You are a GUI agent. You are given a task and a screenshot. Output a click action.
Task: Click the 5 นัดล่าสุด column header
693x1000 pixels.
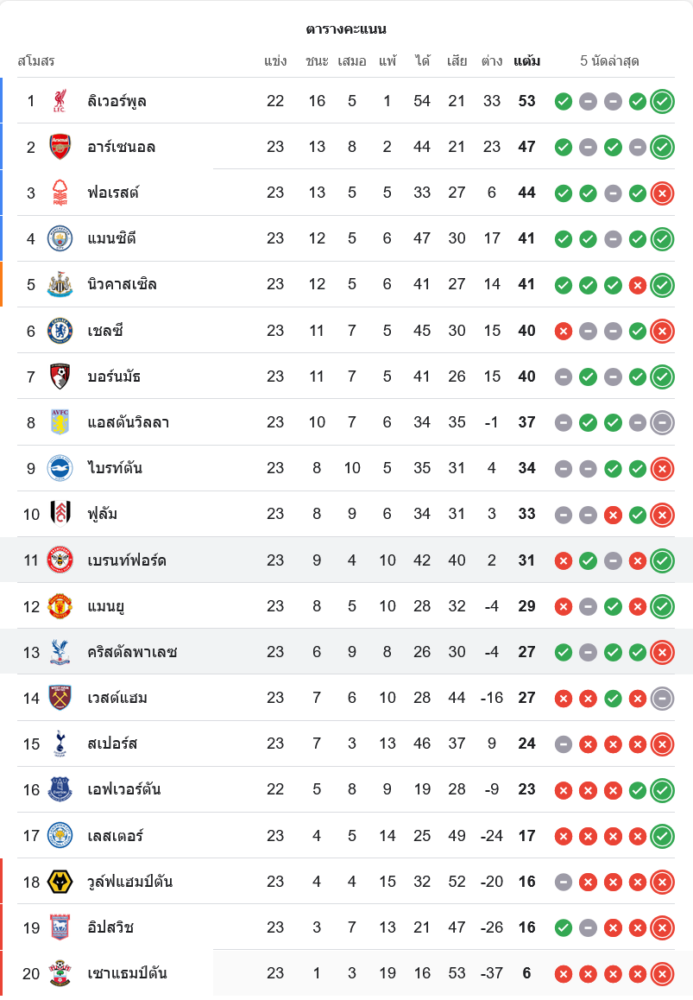pyautogui.click(x=609, y=61)
